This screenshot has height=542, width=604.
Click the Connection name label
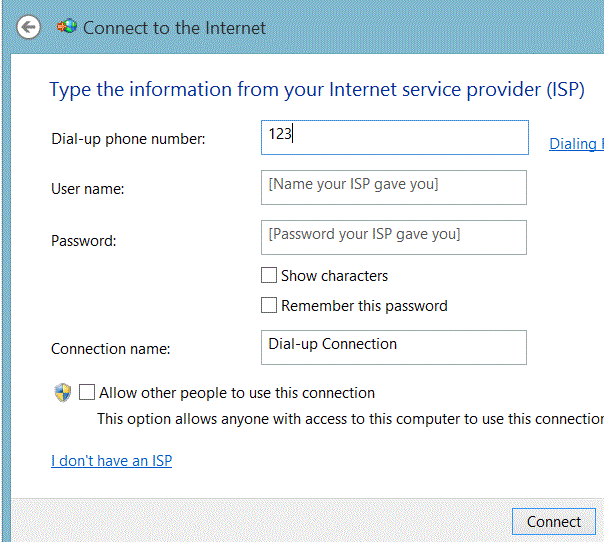111,349
